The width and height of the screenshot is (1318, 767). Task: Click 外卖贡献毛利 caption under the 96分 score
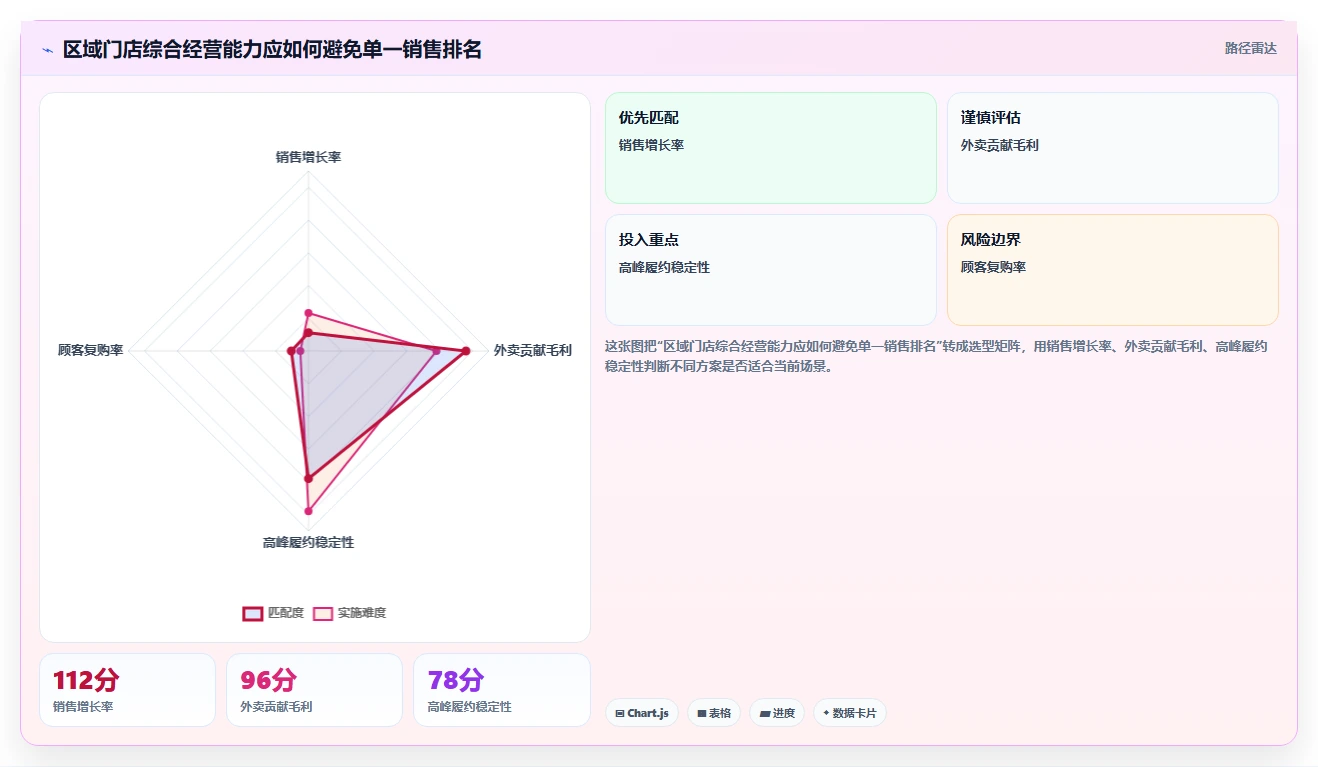click(276, 707)
